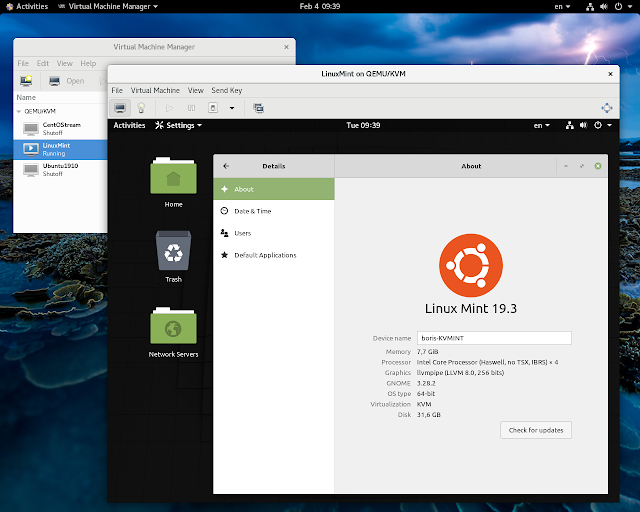Open File menu in LinuxMint viewer
The image size is (640, 512).
click(x=117, y=90)
